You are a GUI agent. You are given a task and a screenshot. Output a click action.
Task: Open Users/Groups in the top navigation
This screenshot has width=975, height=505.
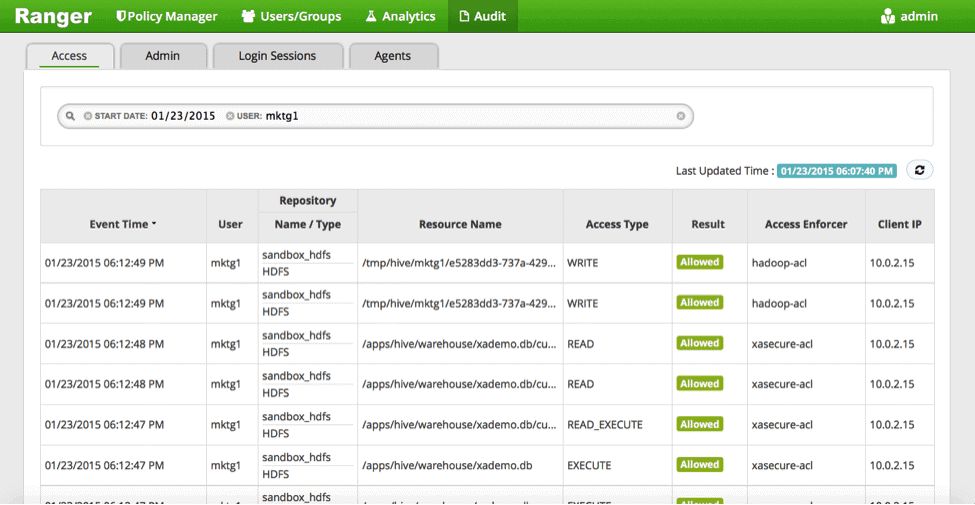(x=291, y=16)
